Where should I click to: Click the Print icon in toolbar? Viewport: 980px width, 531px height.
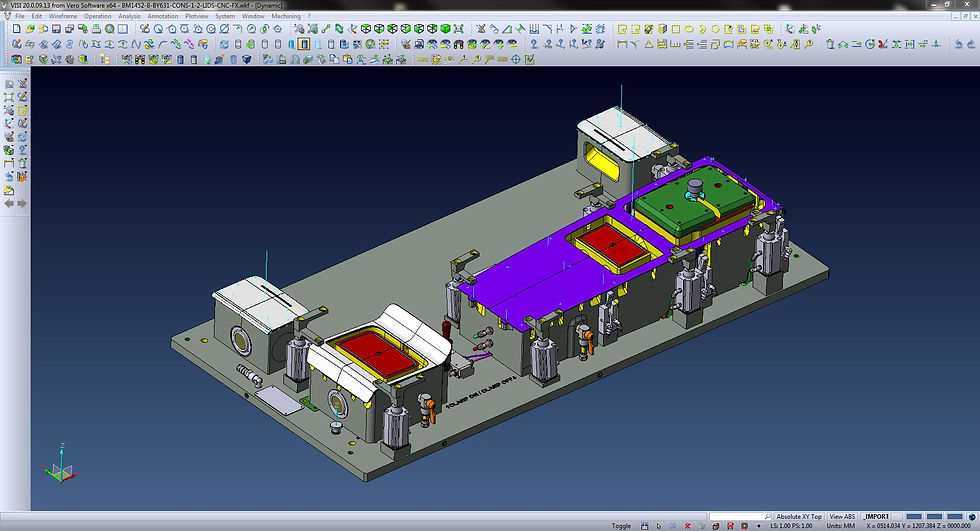[96, 29]
